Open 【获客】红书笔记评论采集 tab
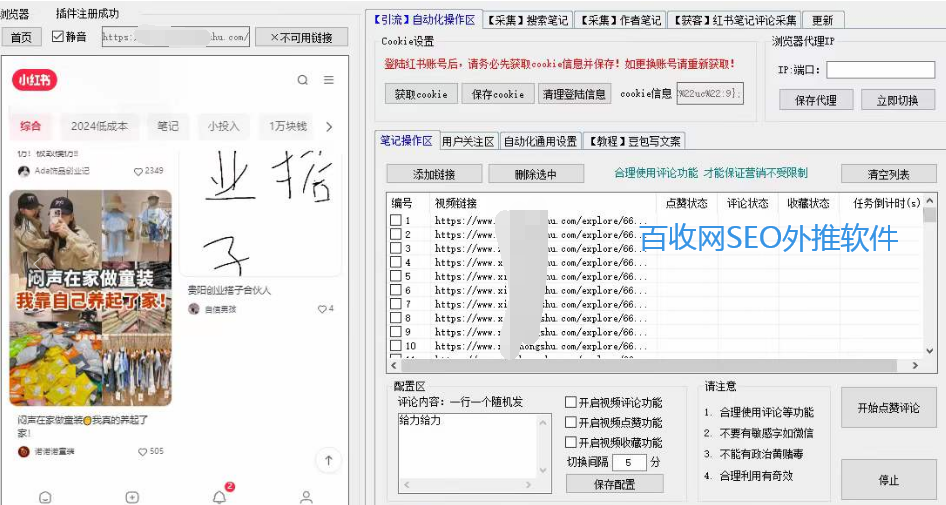 click(x=735, y=21)
